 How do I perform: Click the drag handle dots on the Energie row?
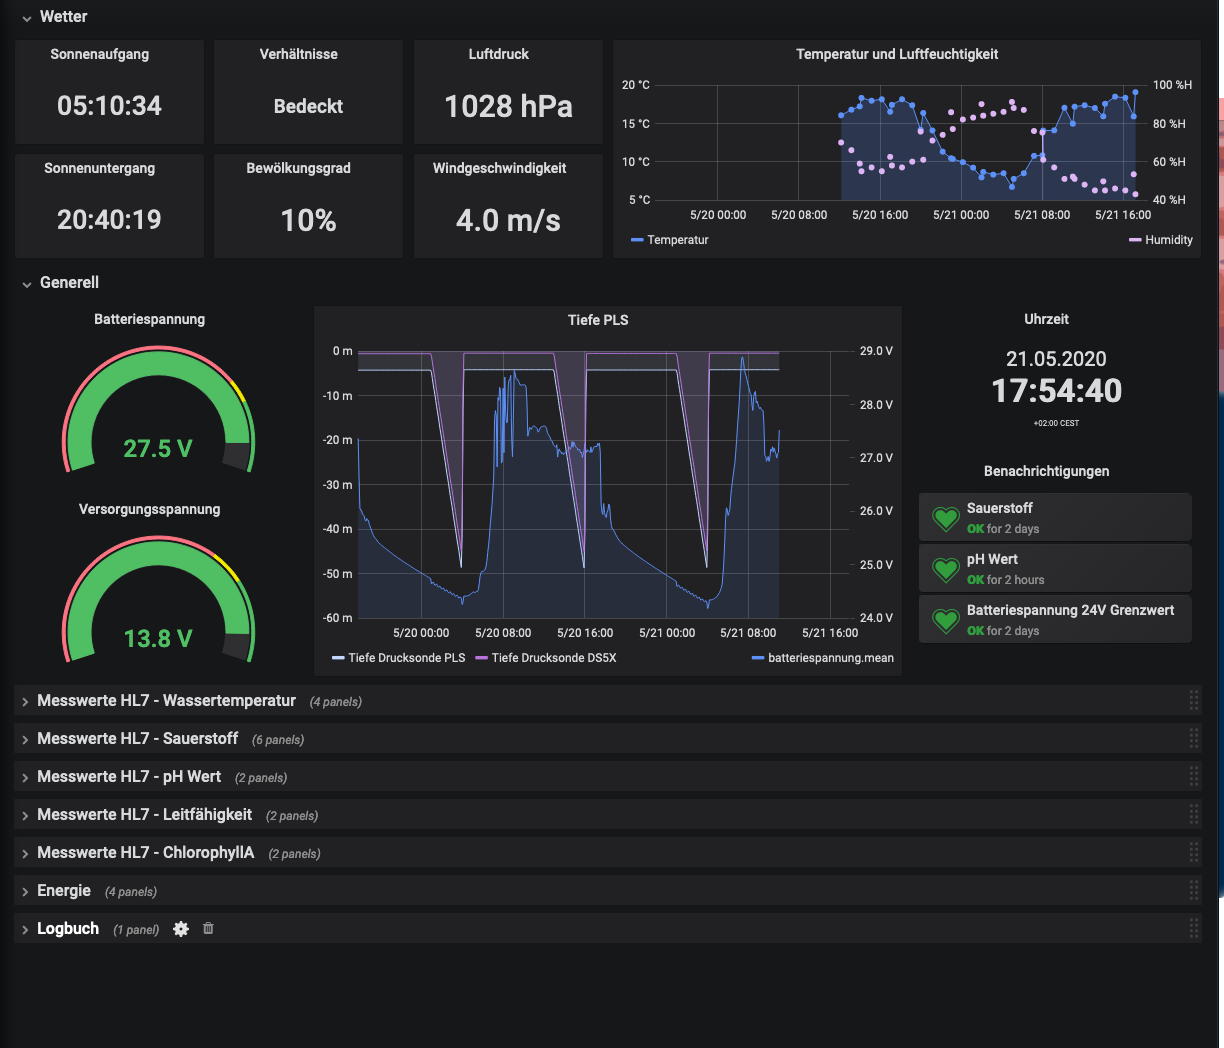[x=1193, y=890]
